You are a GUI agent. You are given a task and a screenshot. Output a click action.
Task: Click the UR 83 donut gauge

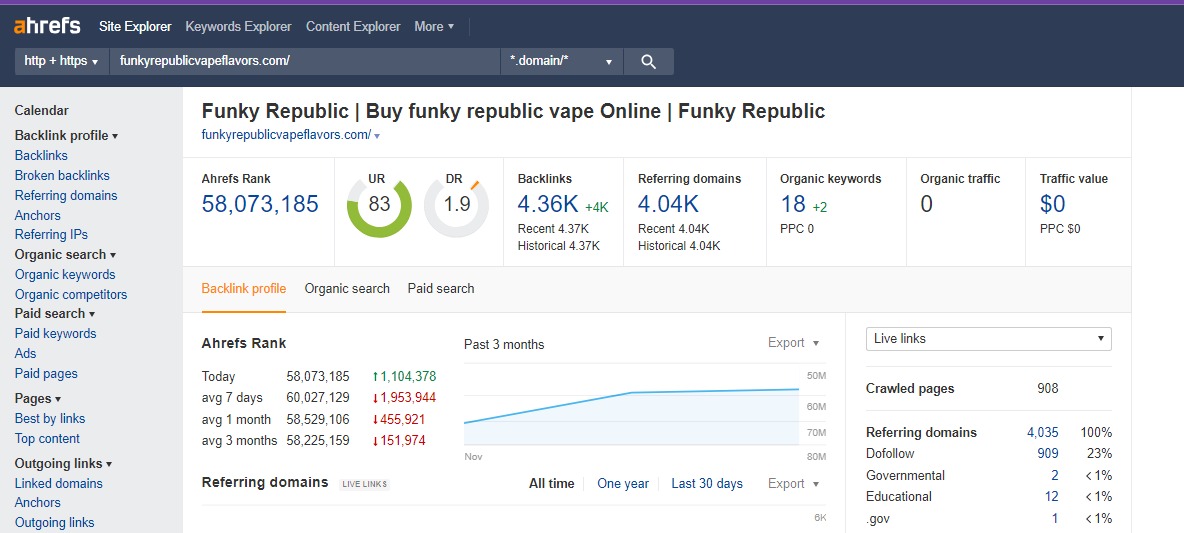coord(379,205)
